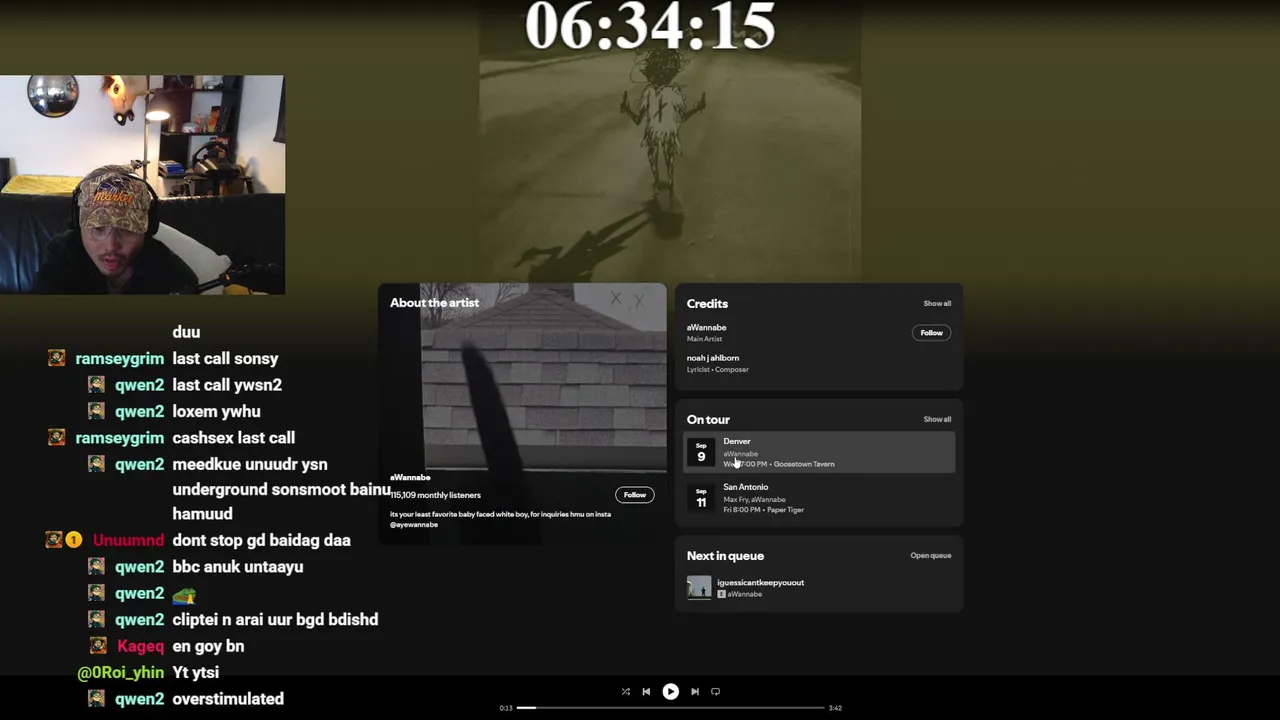Click the Unuumnd username in chat
This screenshot has width=1280, height=720.
[128, 540]
